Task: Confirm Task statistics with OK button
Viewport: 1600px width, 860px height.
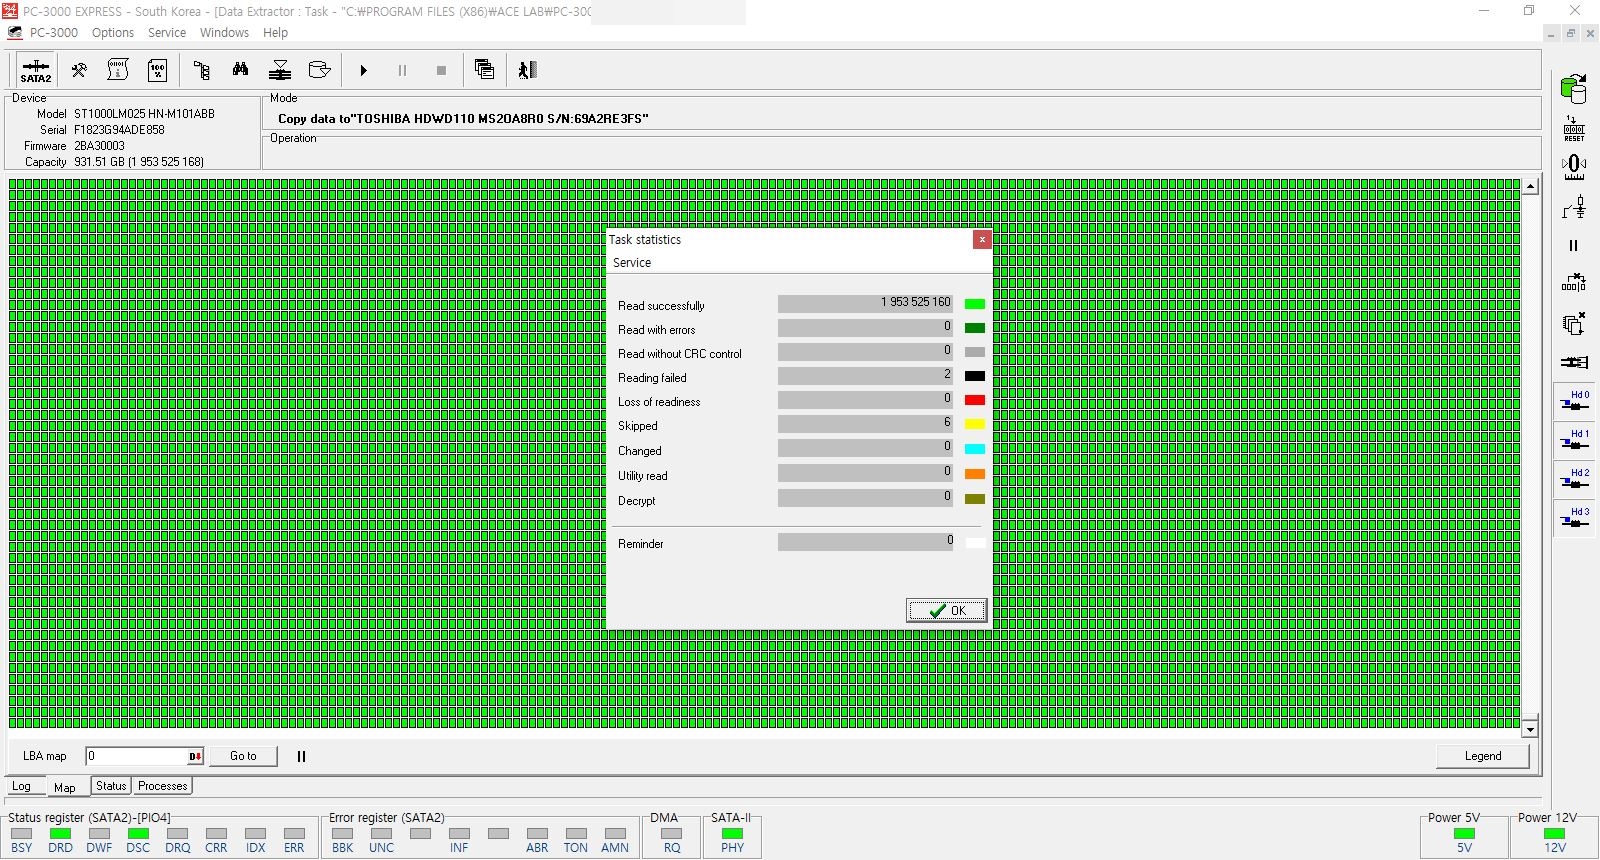Action: [946, 611]
